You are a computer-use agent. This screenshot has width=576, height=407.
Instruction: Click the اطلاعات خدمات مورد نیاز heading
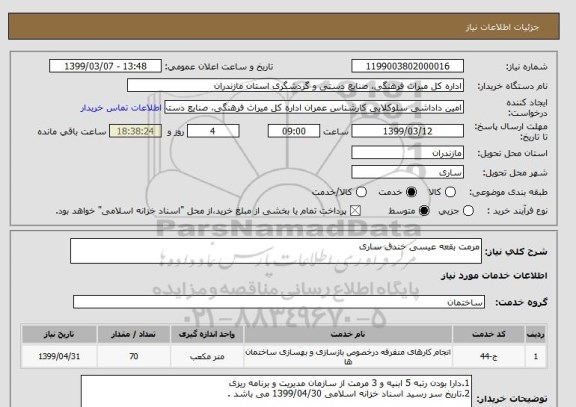point(494,276)
